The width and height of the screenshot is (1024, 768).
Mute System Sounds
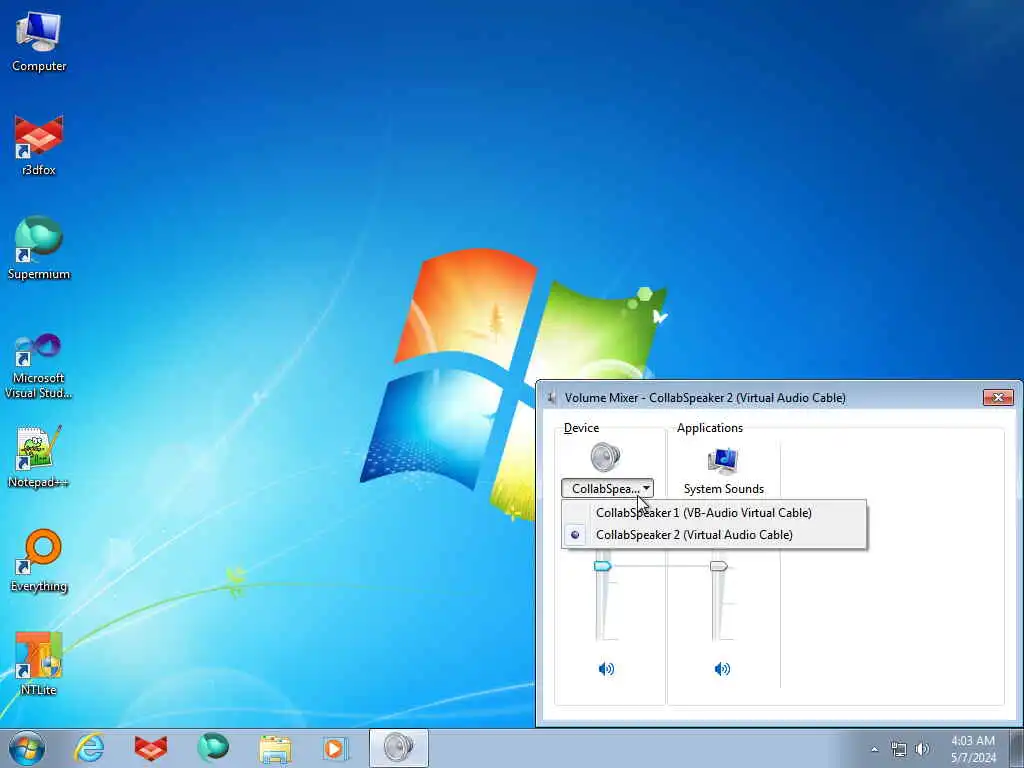(x=722, y=669)
